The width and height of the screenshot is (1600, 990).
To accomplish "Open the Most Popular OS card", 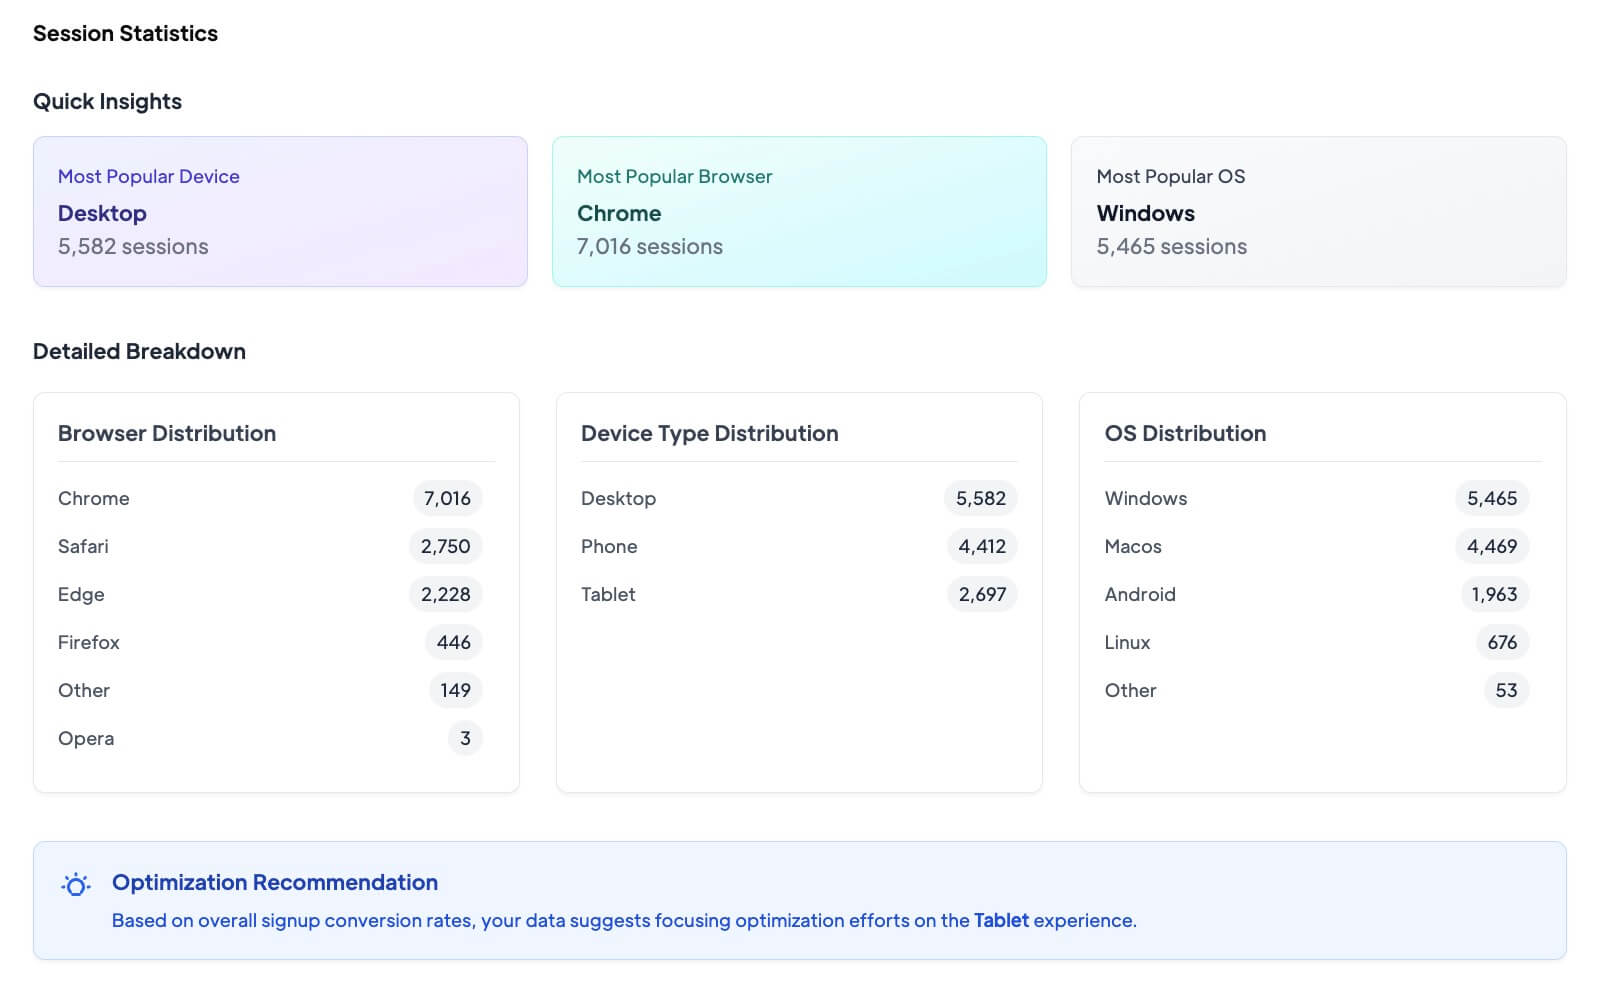I will [1318, 212].
